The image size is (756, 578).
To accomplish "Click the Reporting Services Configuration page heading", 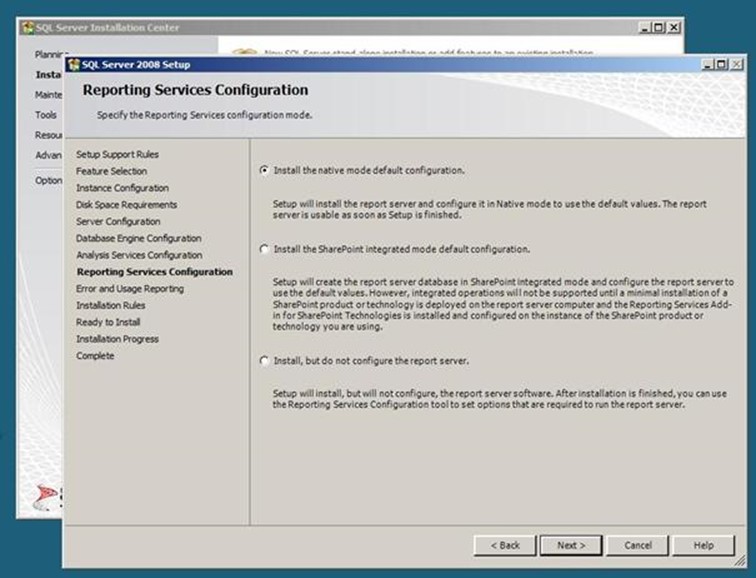I will click(195, 90).
